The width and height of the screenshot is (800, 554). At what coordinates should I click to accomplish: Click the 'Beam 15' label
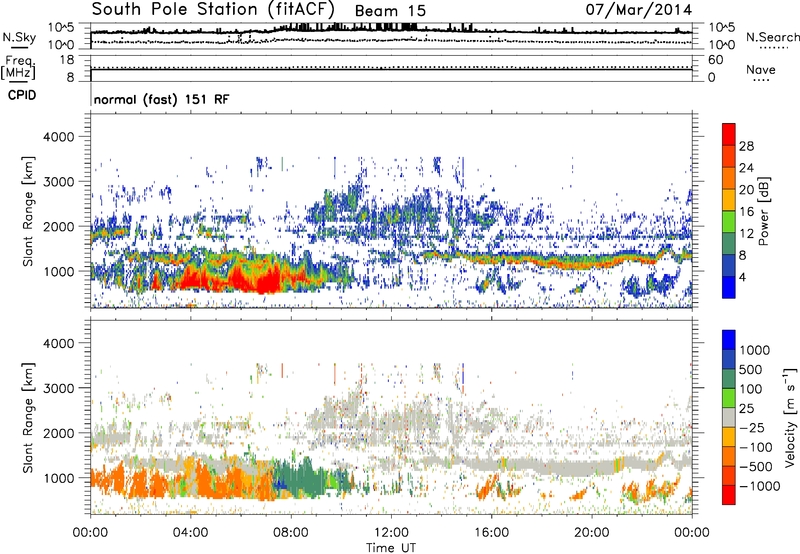[390, 11]
